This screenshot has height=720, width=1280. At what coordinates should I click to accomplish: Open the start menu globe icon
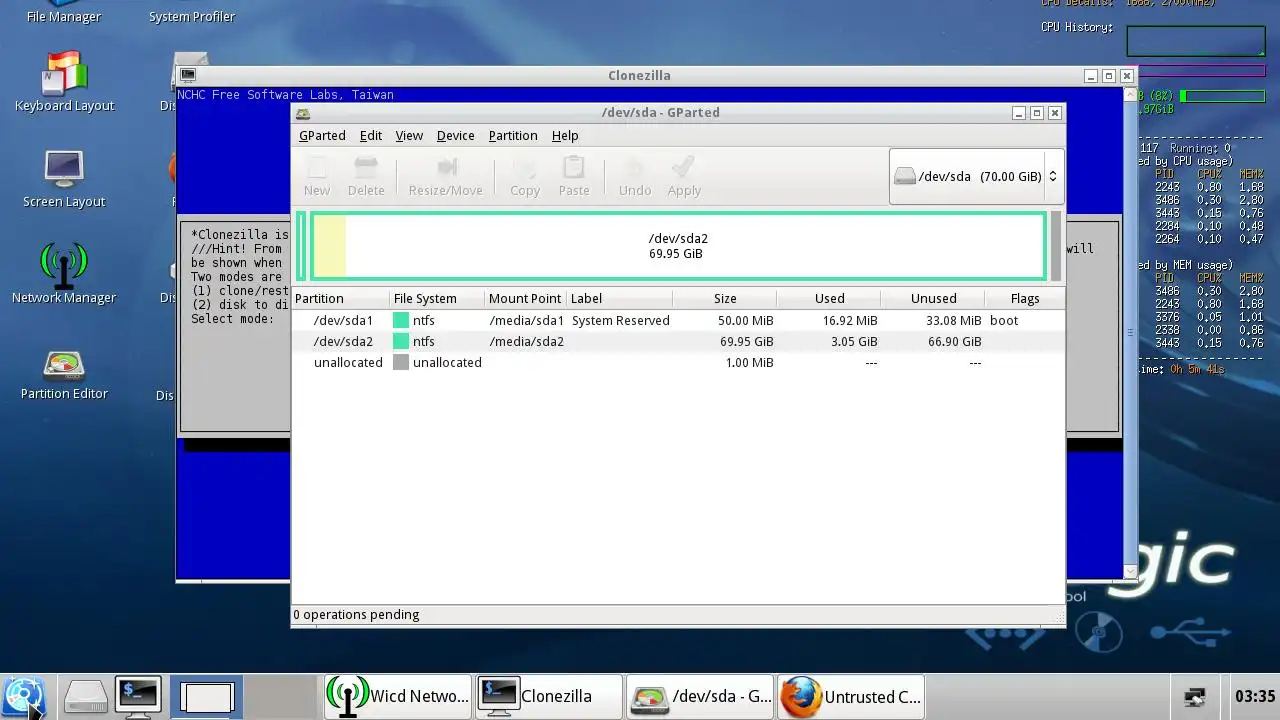tap(24, 696)
